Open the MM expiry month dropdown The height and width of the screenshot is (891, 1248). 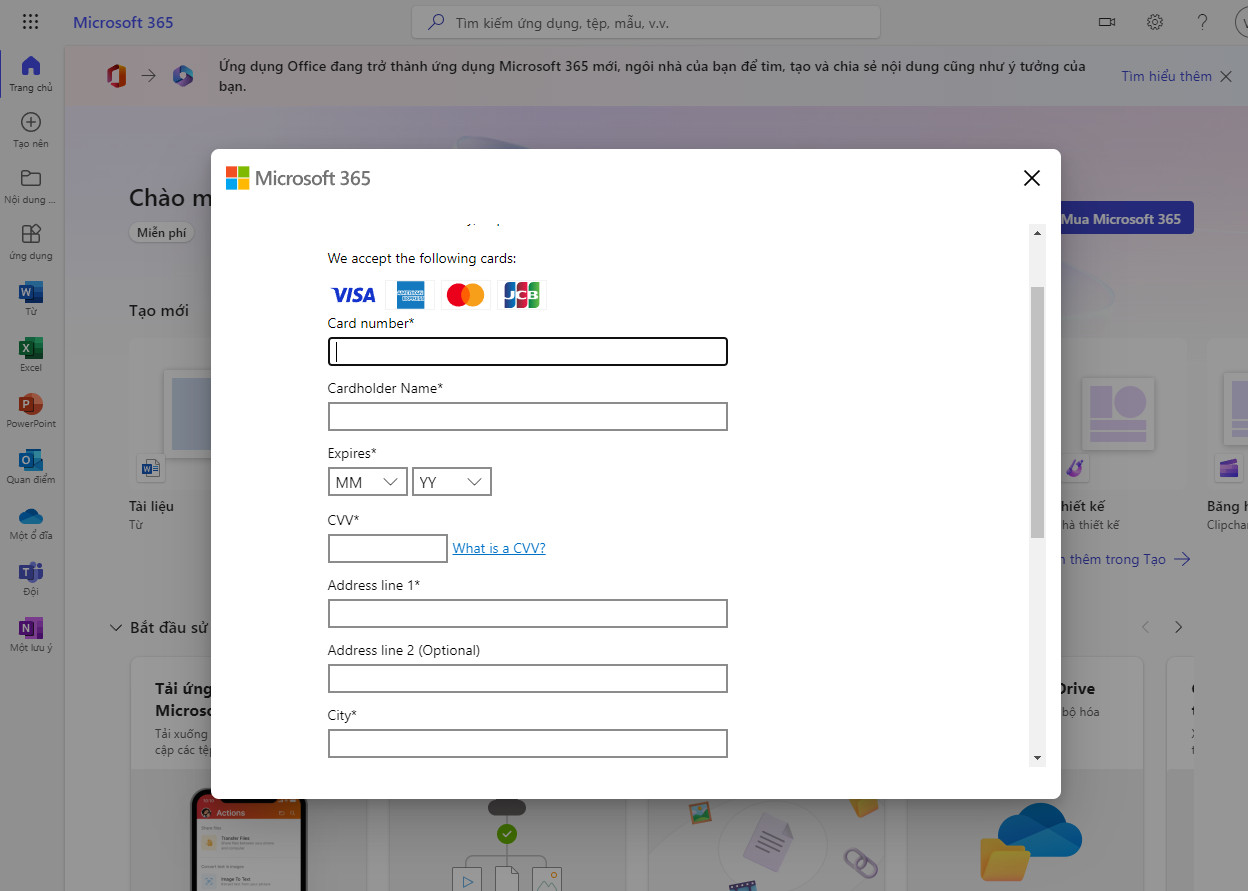click(x=367, y=482)
